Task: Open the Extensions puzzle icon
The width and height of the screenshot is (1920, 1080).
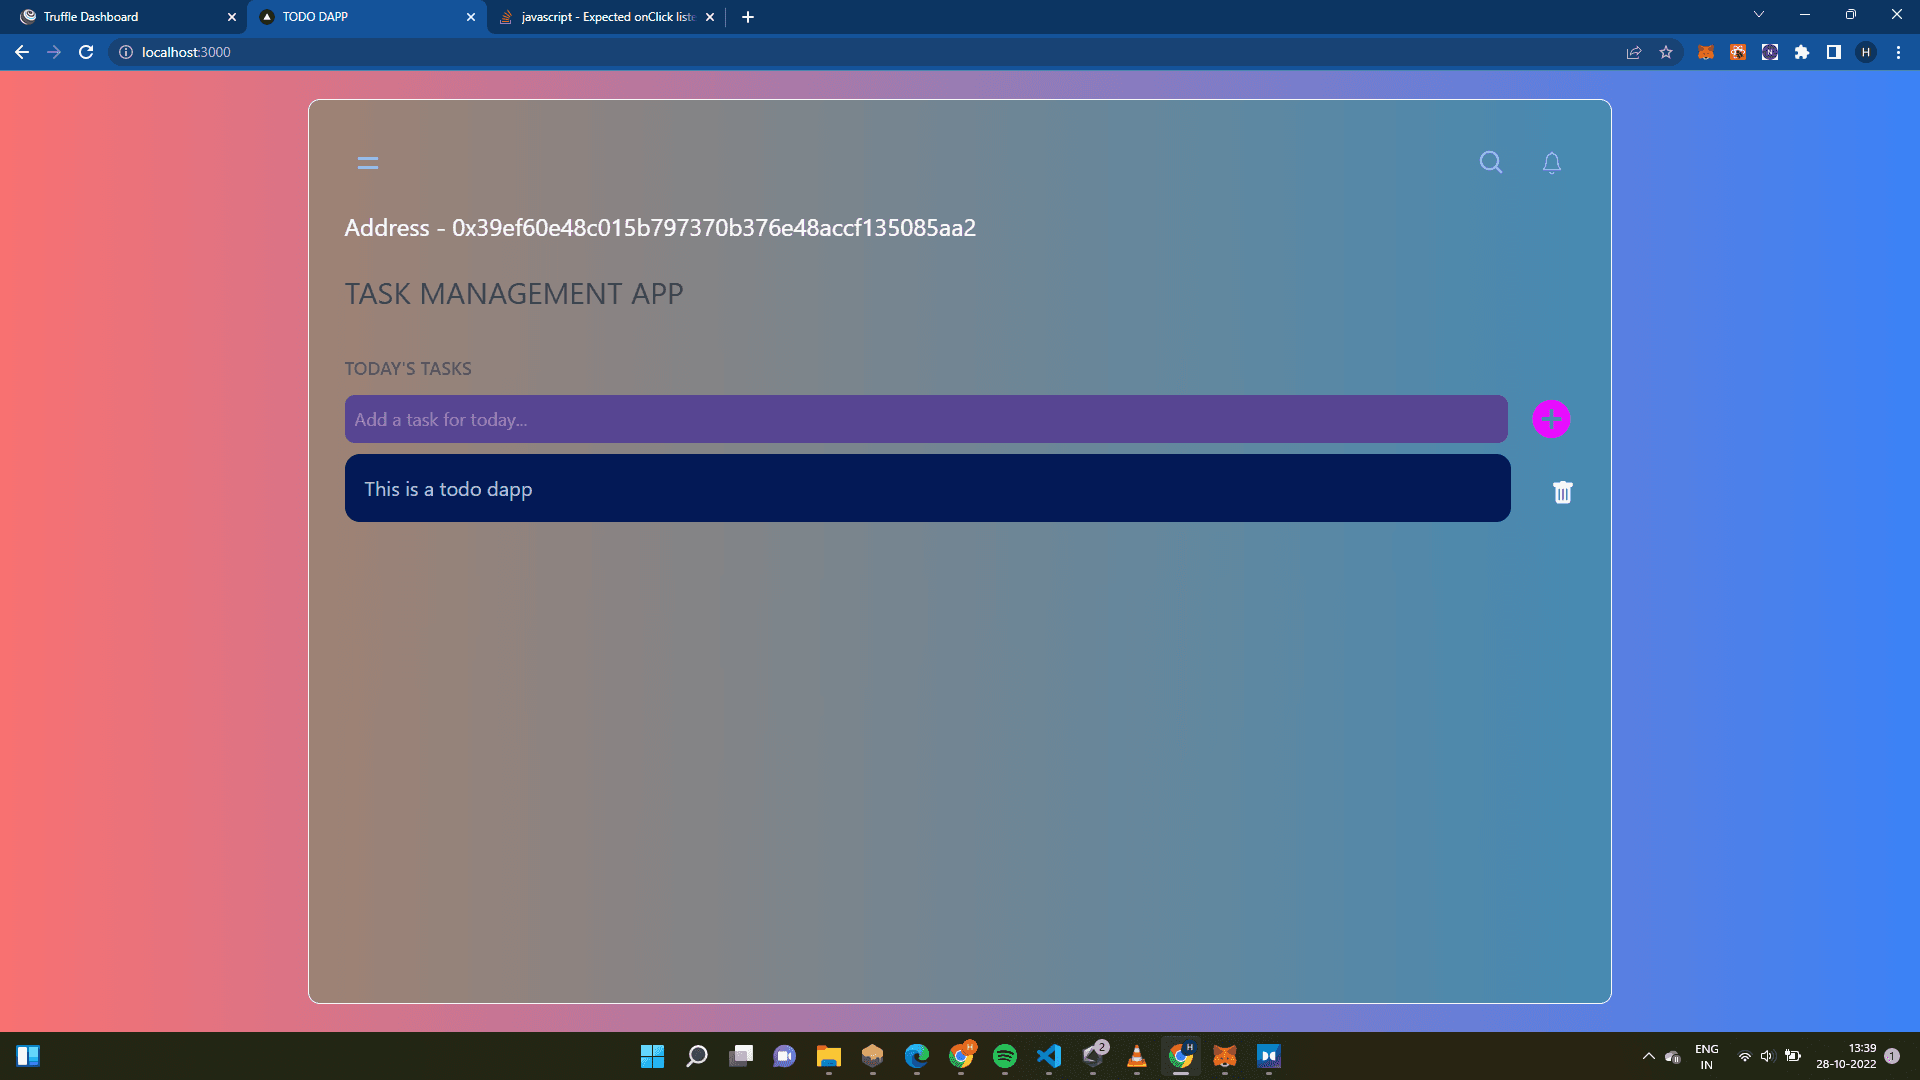Action: tap(1802, 52)
